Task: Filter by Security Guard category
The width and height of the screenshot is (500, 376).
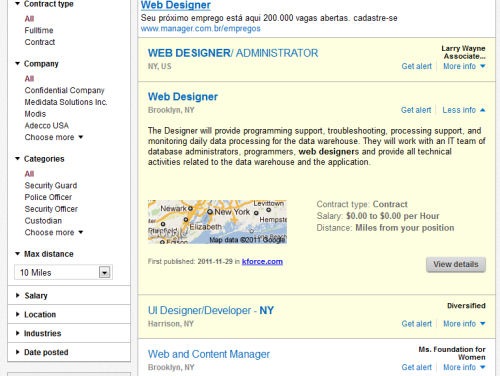Action: click(51, 185)
